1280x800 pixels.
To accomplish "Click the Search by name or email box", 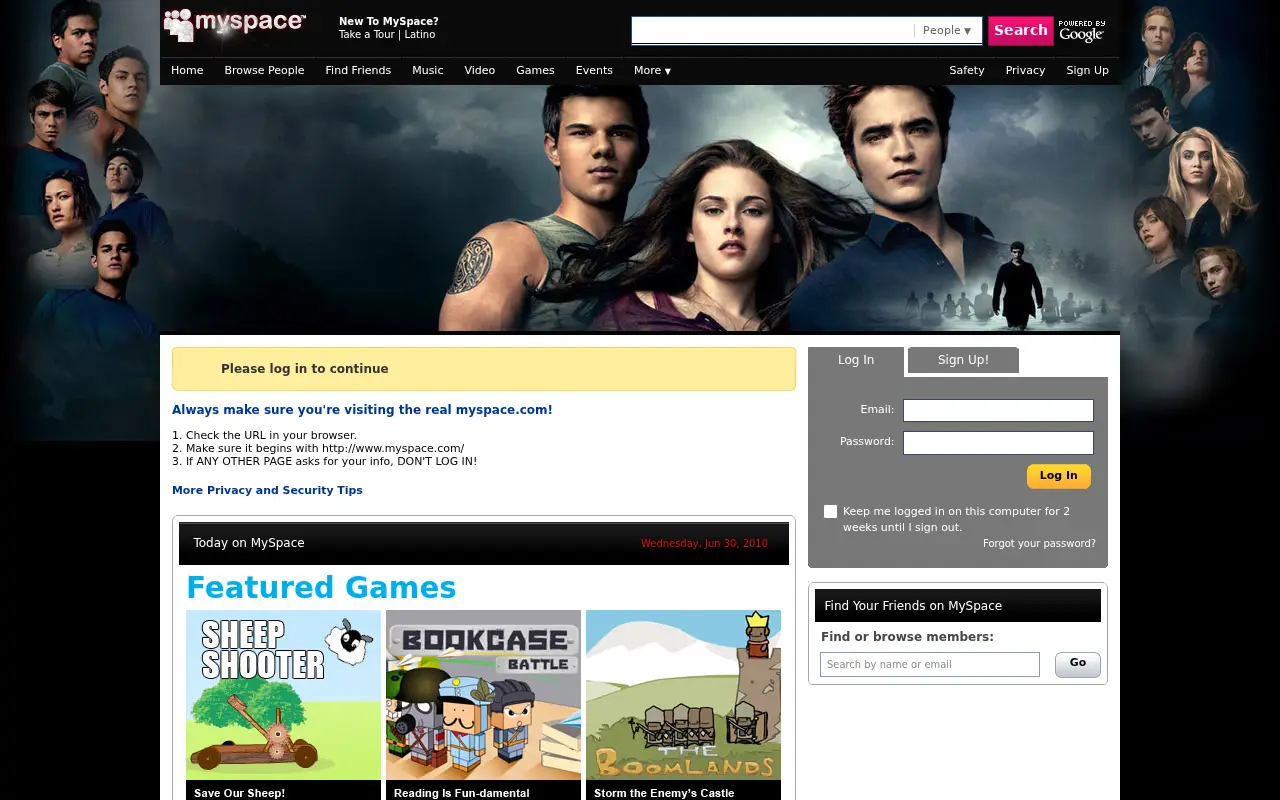I will (x=930, y=665).
